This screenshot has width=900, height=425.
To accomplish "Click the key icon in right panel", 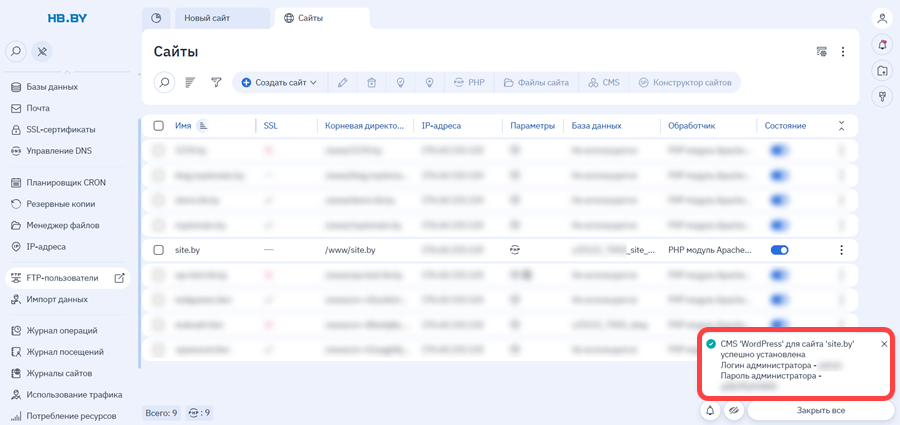I will [882, 98].
